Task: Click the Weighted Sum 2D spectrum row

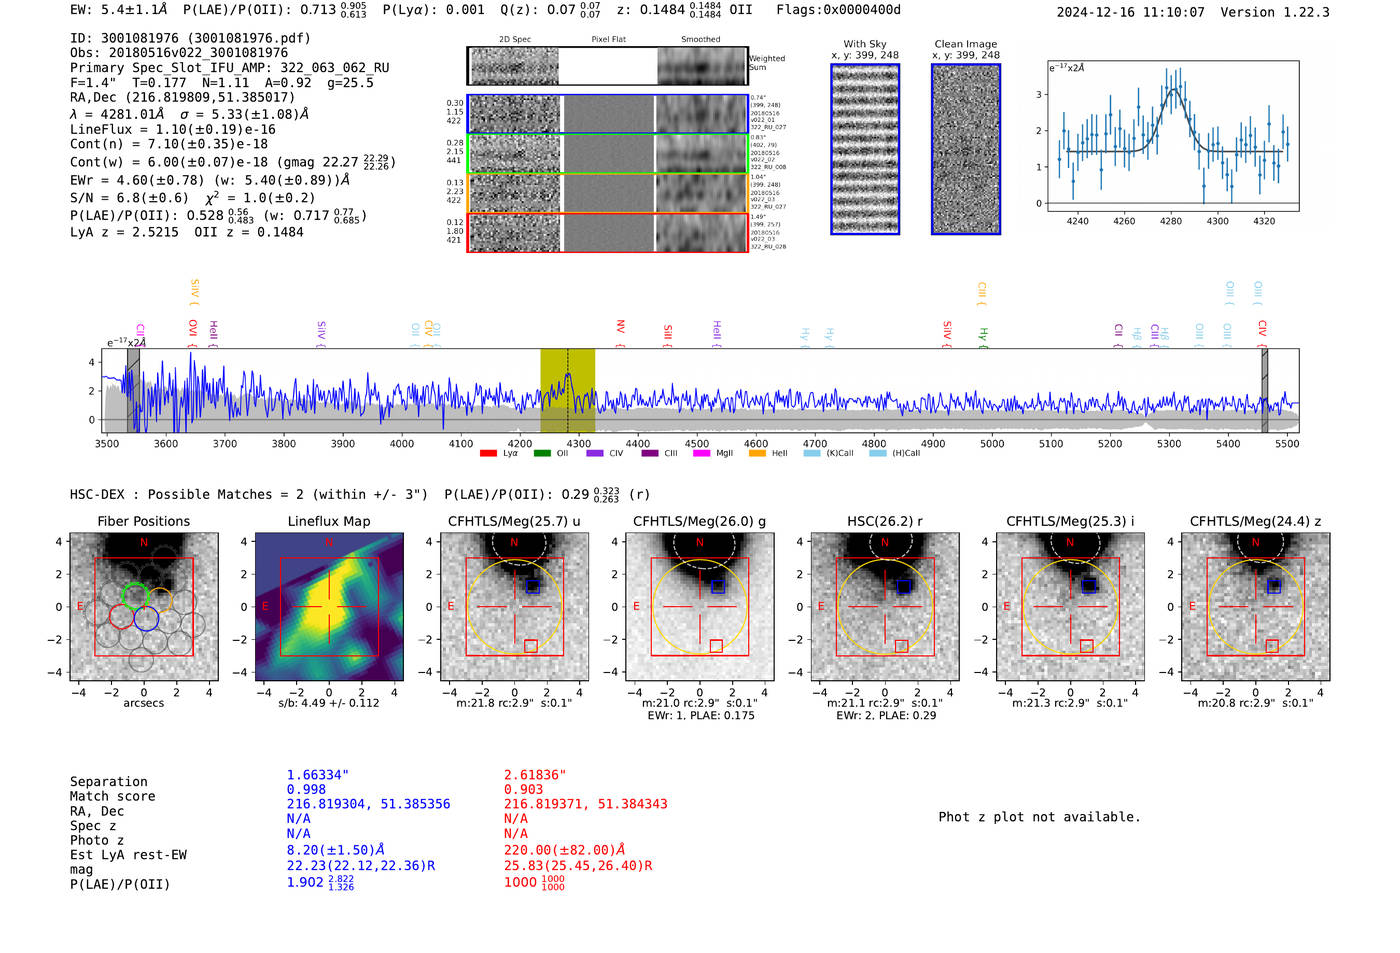Action: click(607, 66)
